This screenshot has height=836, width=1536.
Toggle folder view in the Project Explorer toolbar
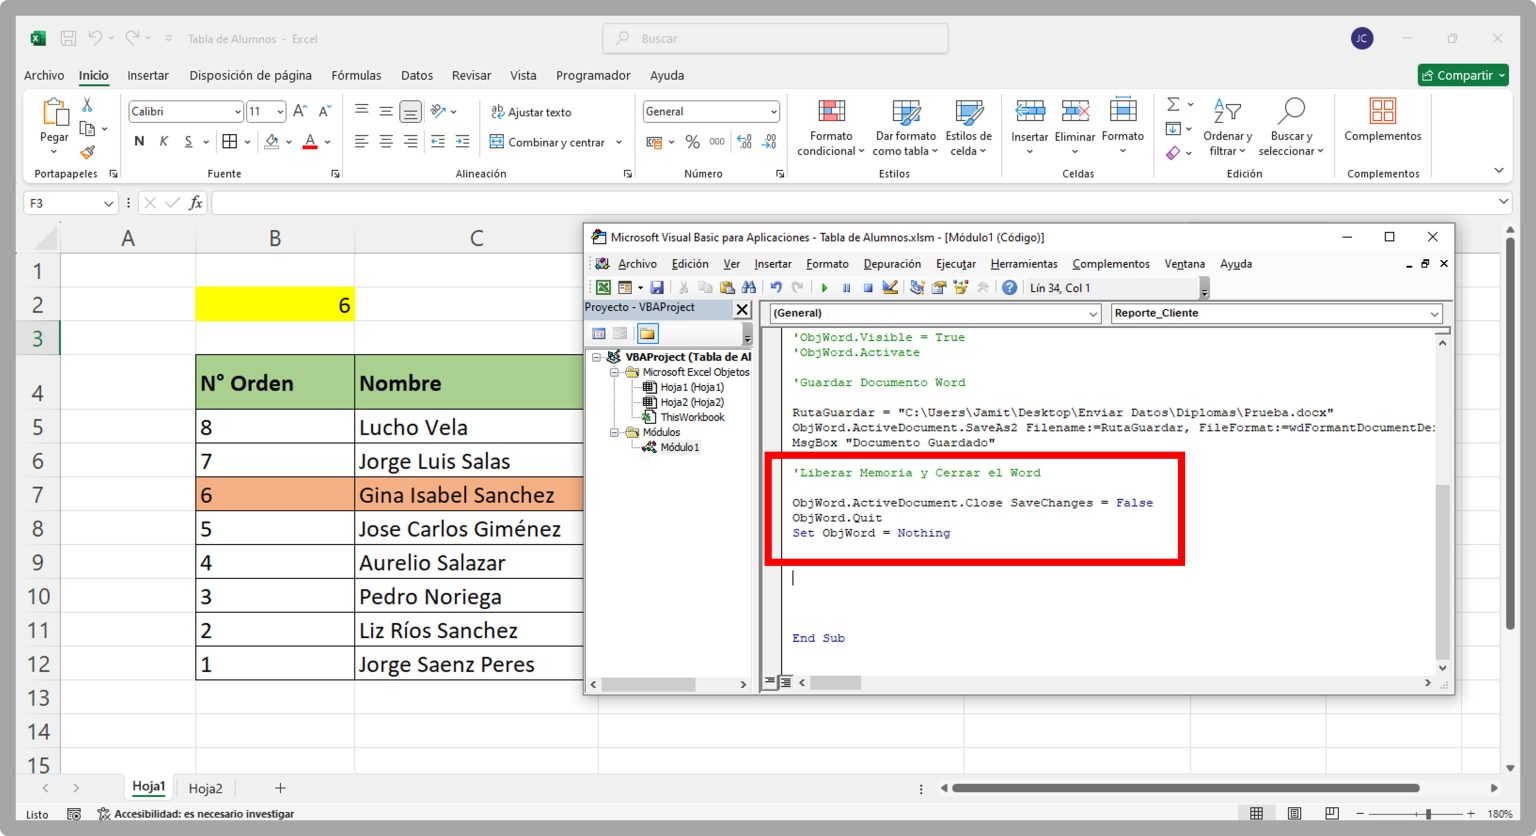[x=646, y=333]
